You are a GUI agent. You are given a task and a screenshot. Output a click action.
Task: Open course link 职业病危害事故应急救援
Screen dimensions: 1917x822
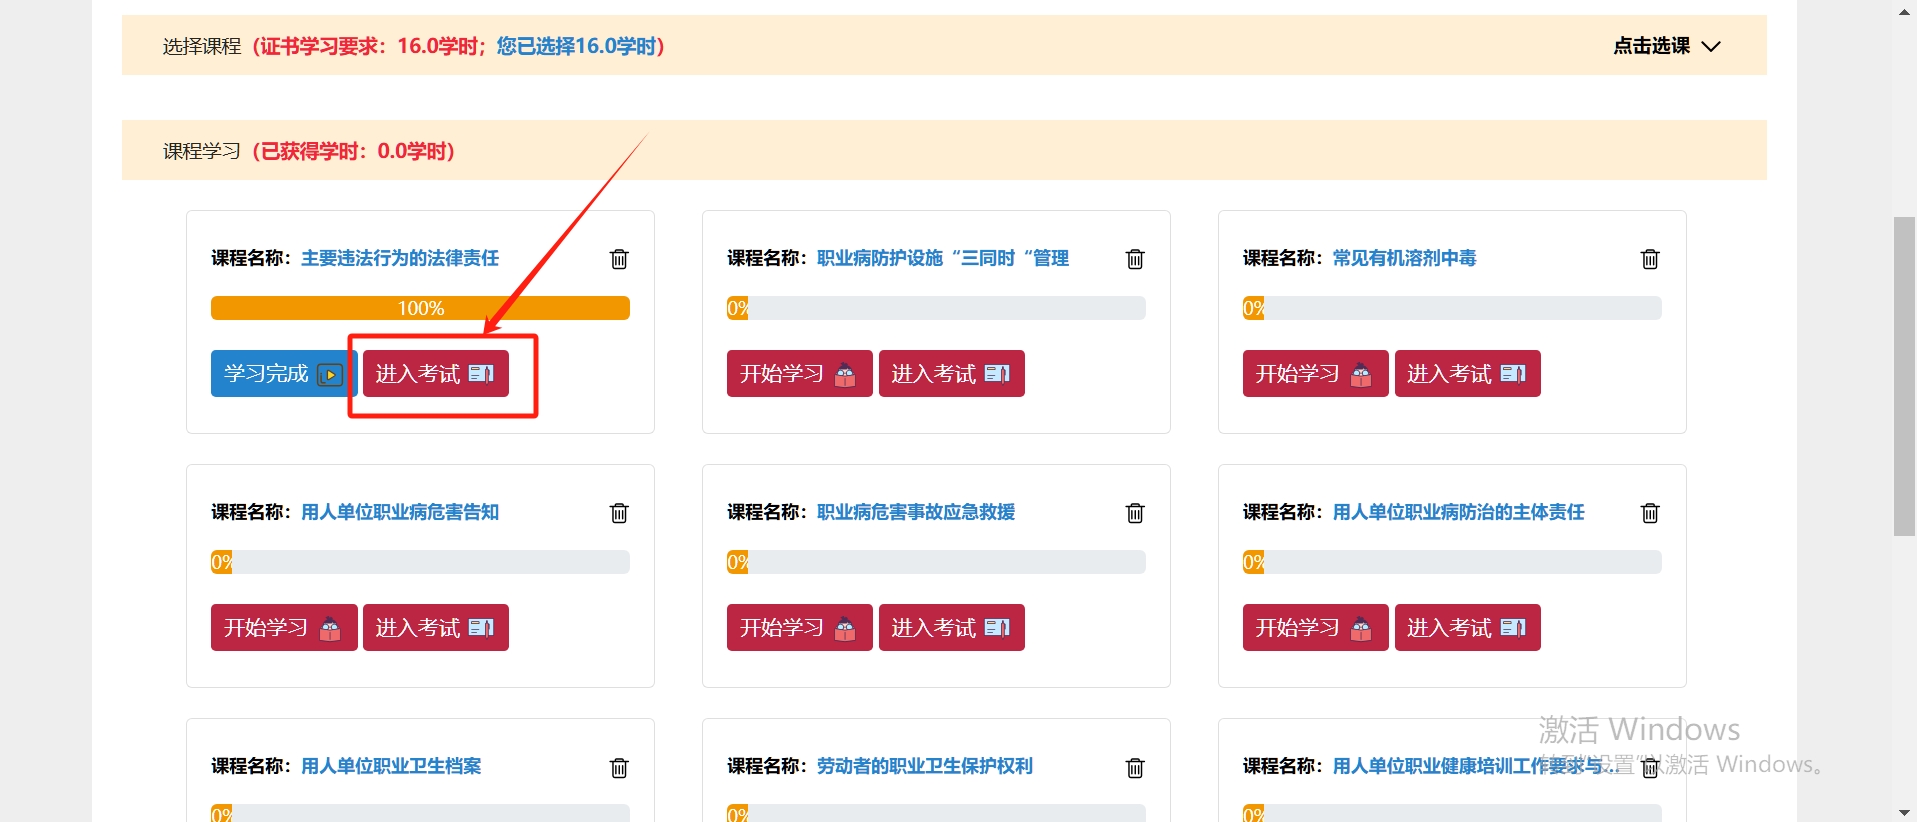pyautogui.click(x=916, y=512)
